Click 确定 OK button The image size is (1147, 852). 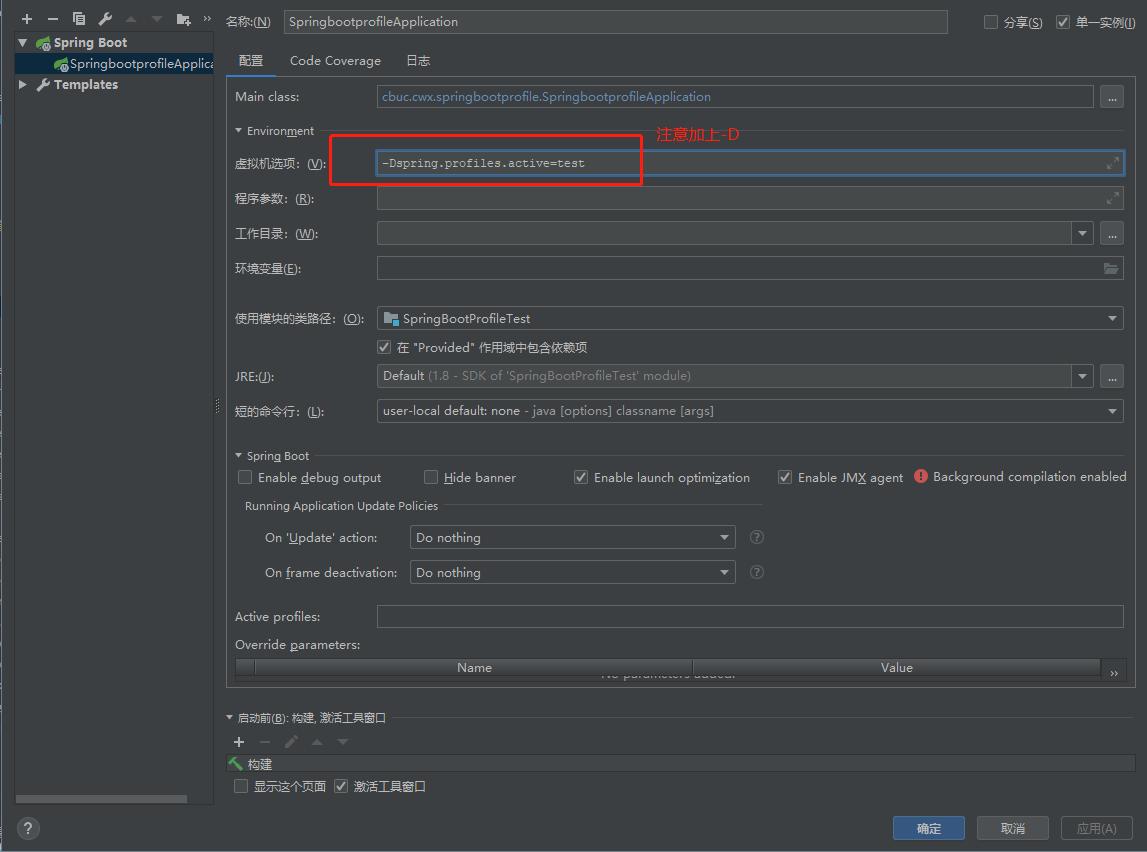[929, 828]
